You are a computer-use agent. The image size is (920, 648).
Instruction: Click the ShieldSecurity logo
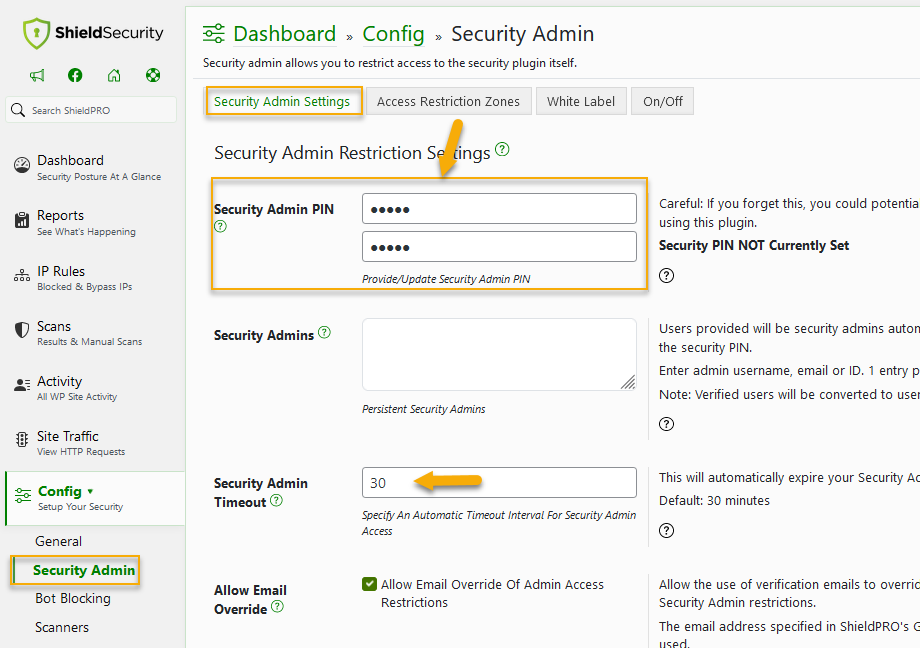click(x=93, y=33)
